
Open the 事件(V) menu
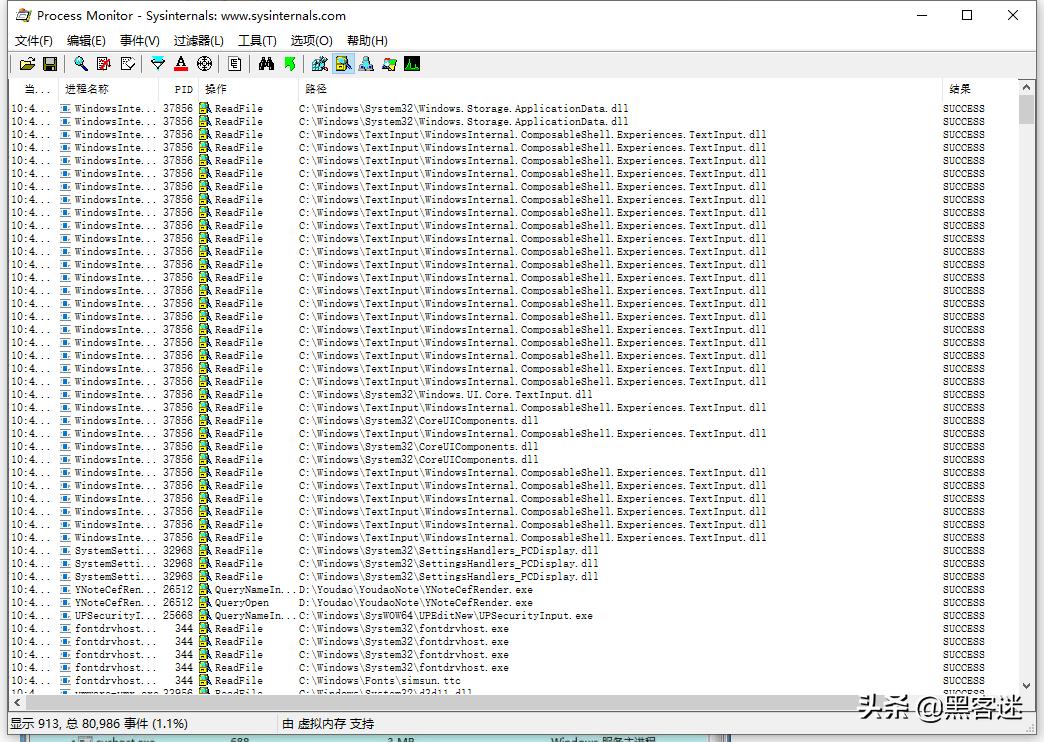[139, 41]
